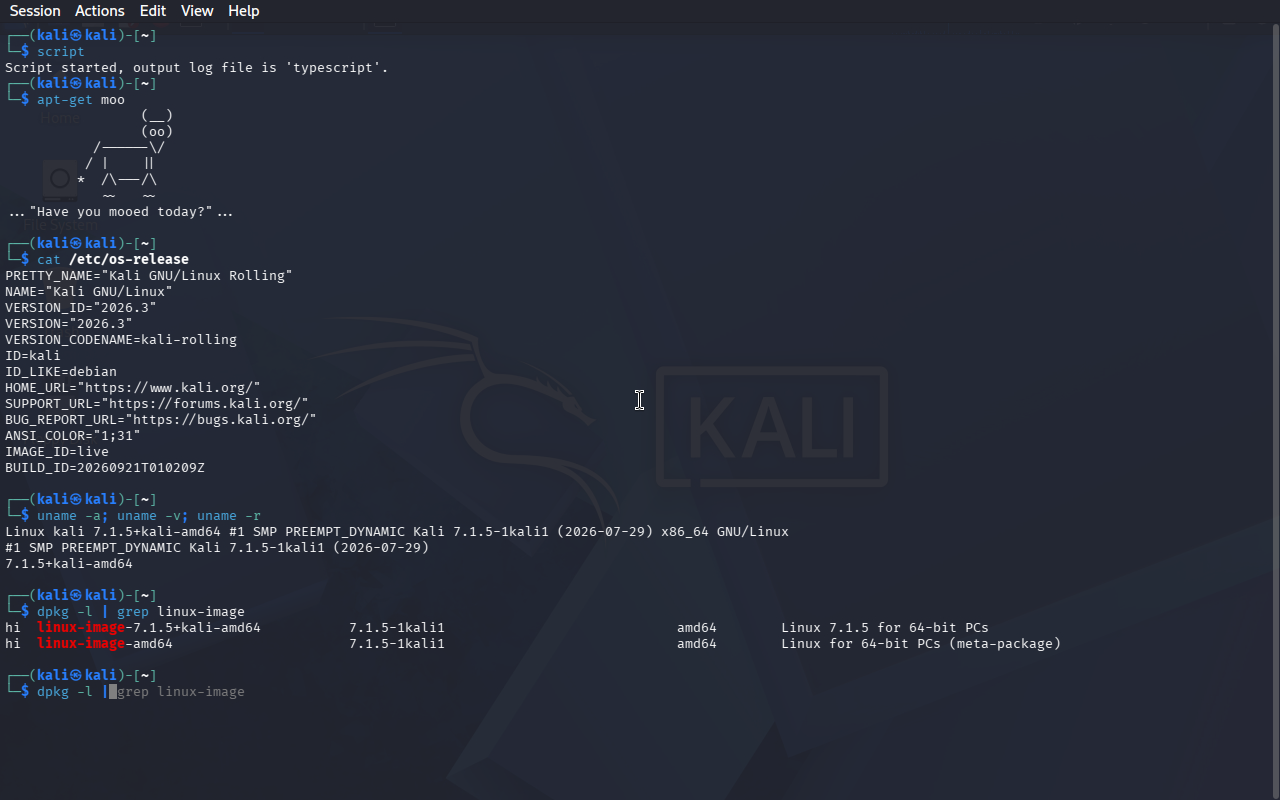Click the BUILD_ID=20260921T010209Z line
This screenshot has width=1280, height=800.
tap(105, 467)
